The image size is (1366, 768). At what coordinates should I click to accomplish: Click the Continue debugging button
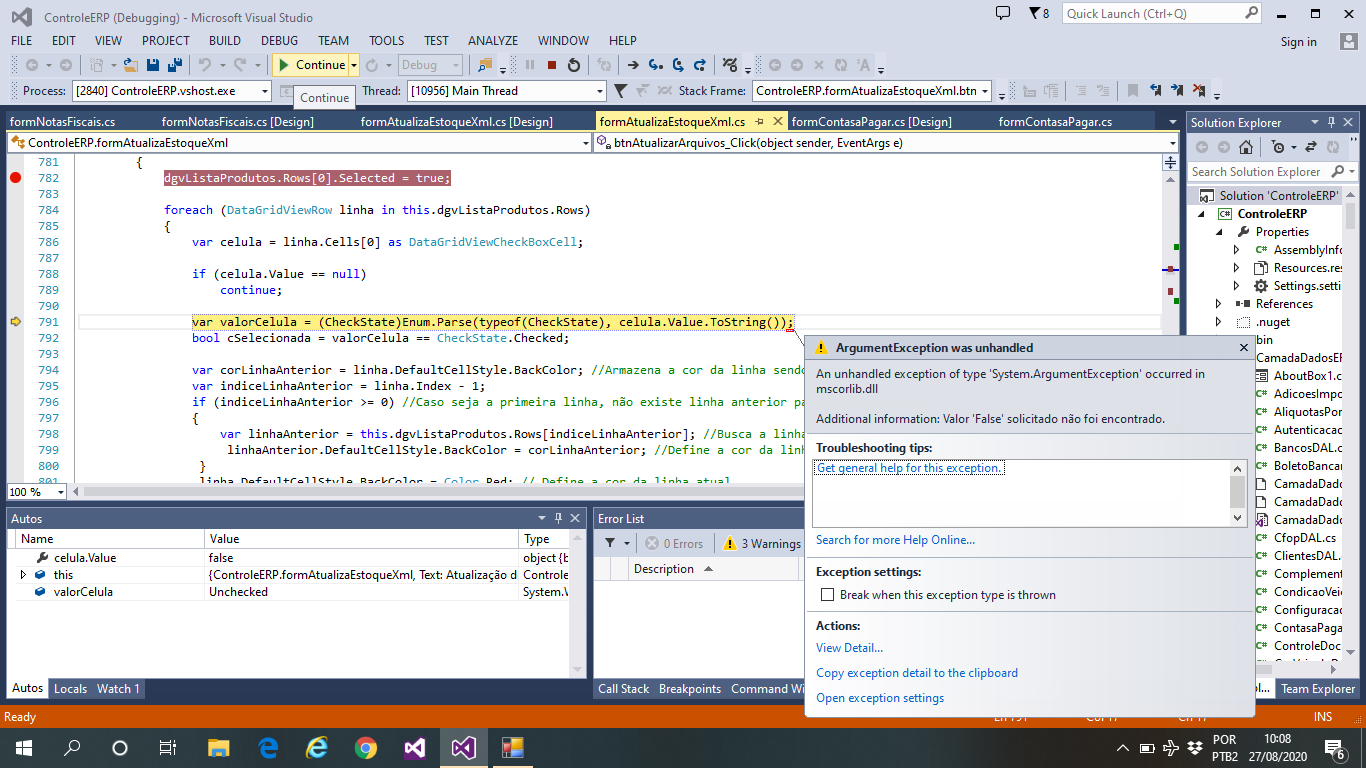tap(311, 65)
